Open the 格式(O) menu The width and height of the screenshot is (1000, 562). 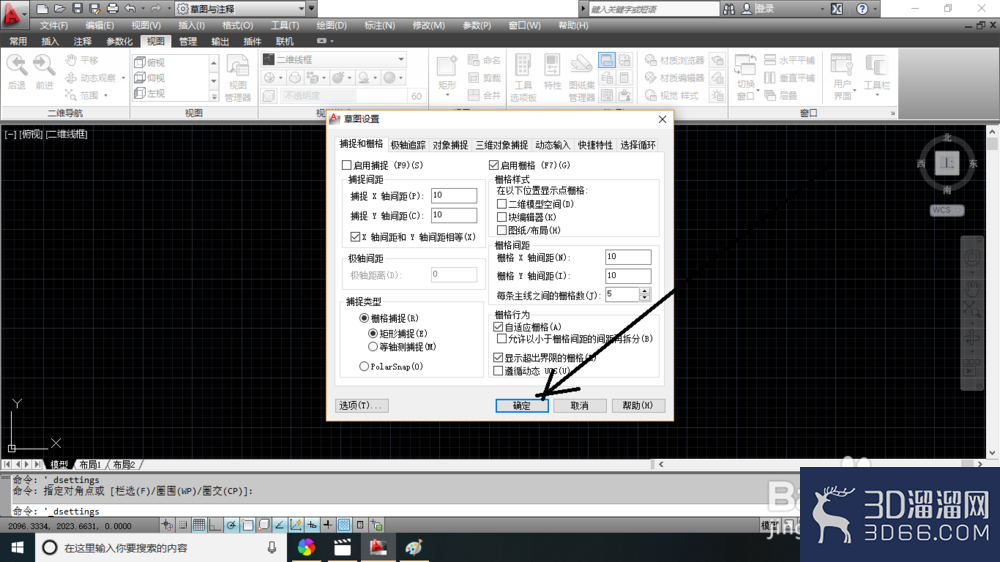pyautogui.click(x=237, y=26)
